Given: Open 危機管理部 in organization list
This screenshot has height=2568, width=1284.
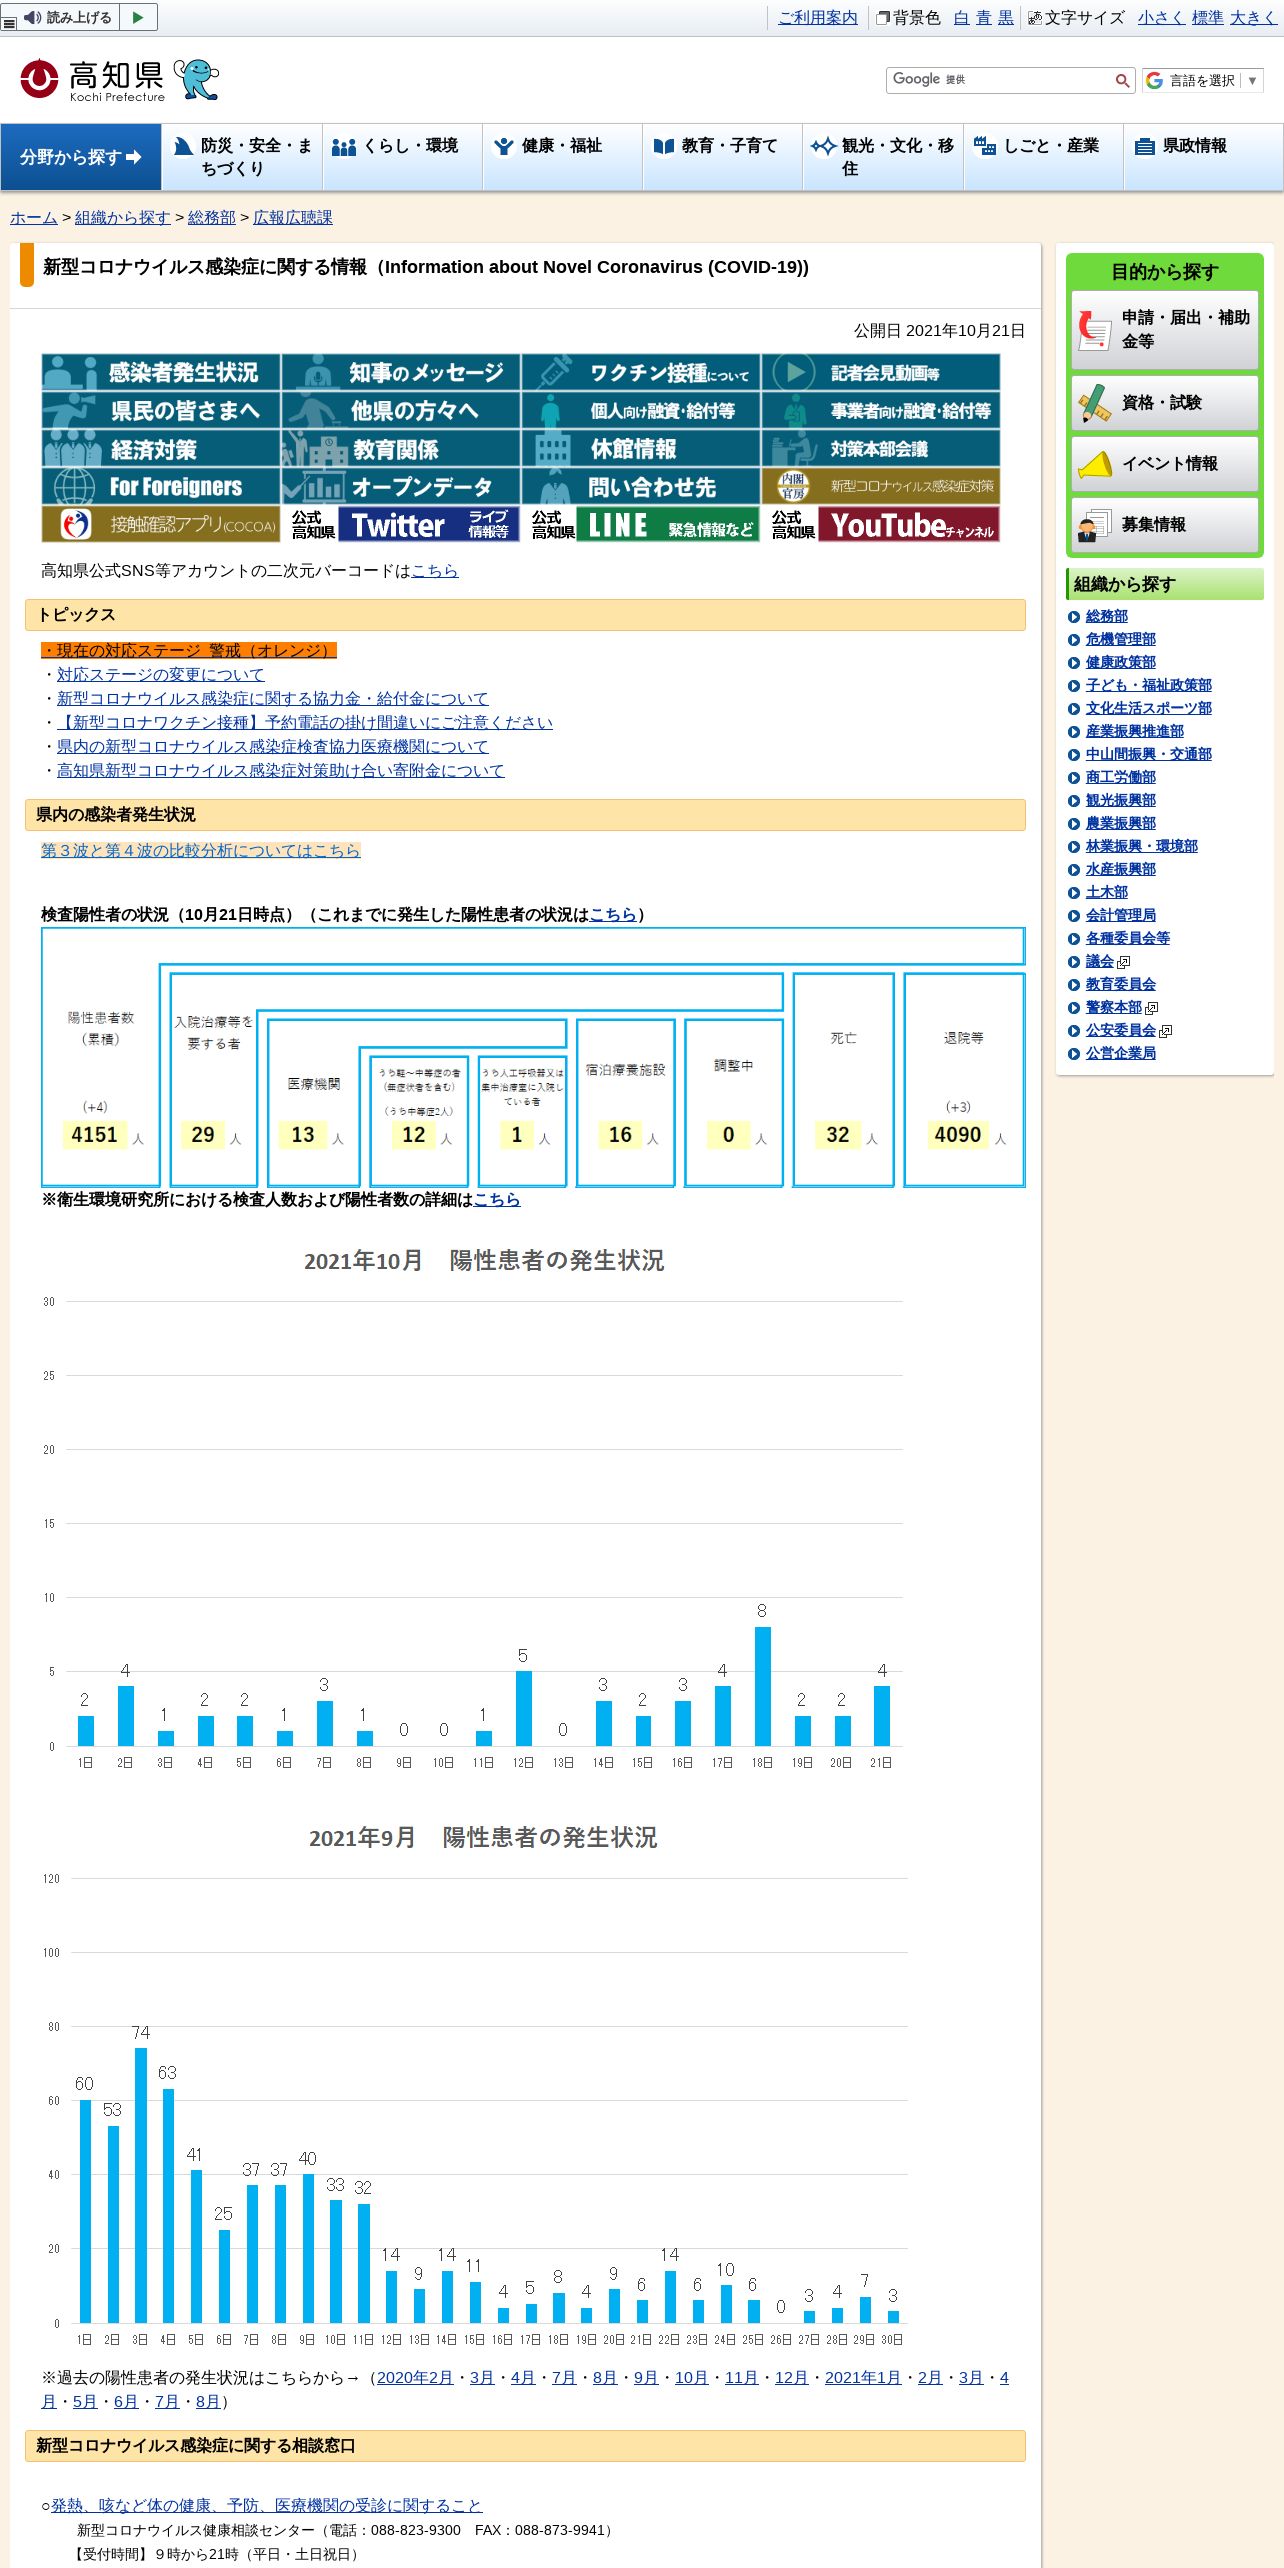Looking at the screenshot, I should tap(1120, 639).
